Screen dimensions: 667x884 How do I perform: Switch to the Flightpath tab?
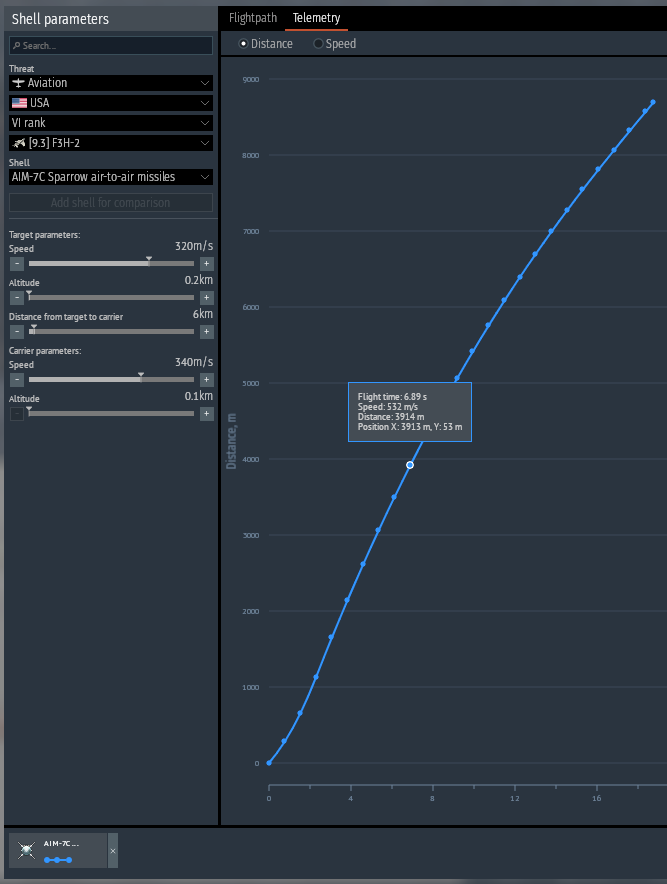[253, 18]
